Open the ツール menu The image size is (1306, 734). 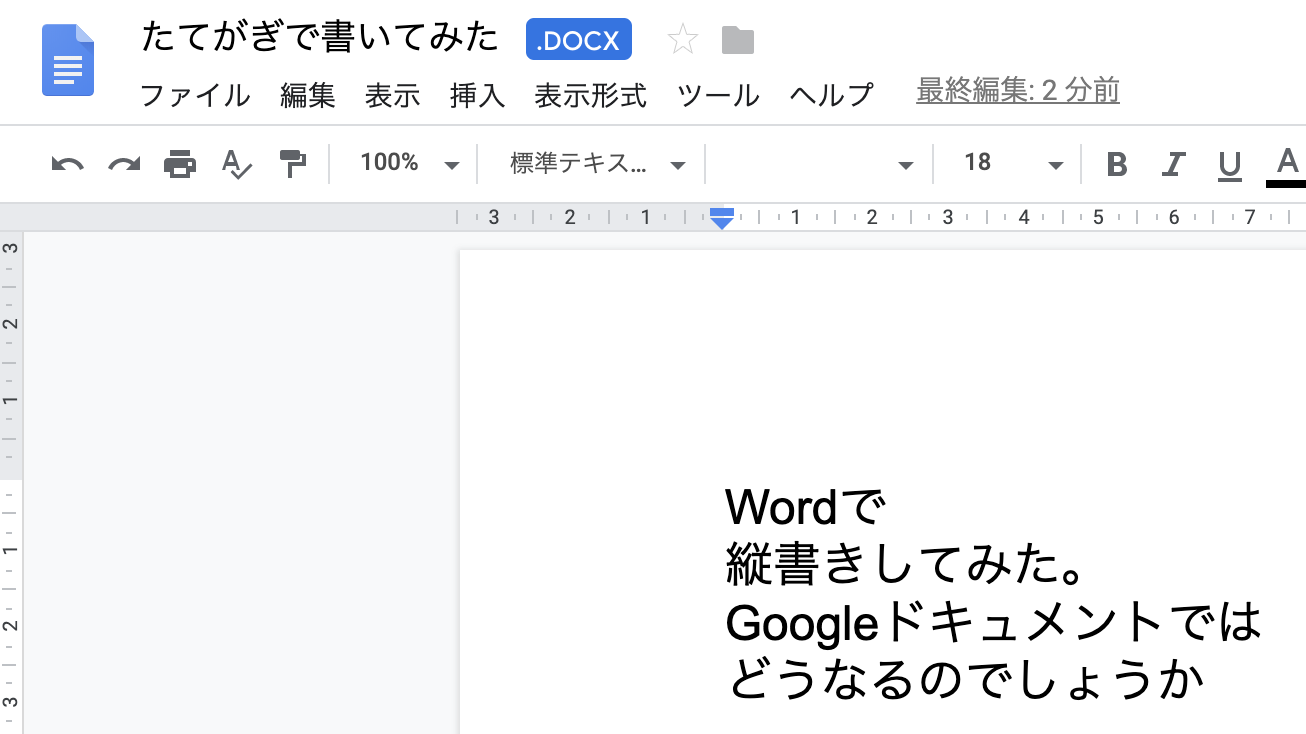click(718, 96)
